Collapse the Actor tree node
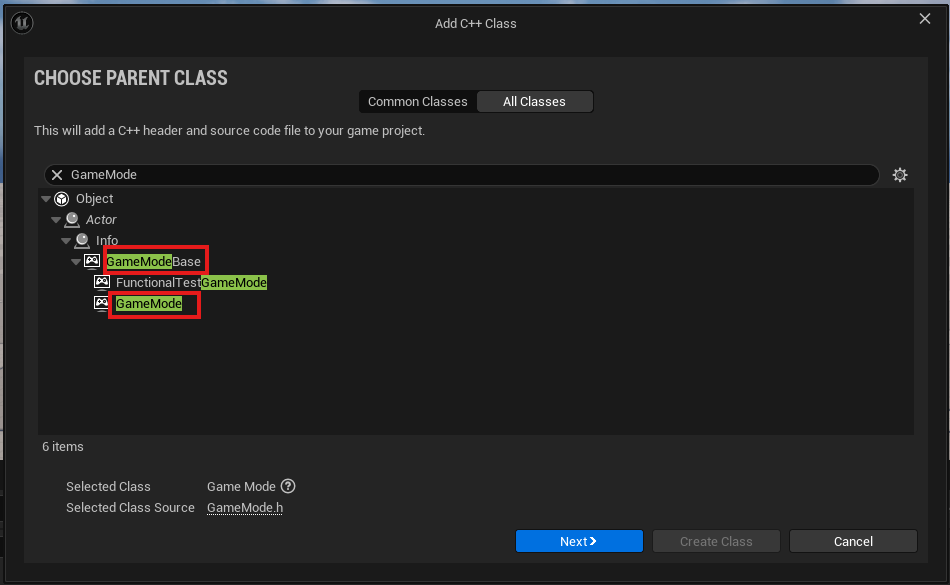The width and height of the screenshot is (950, 585). pos(56,220)
